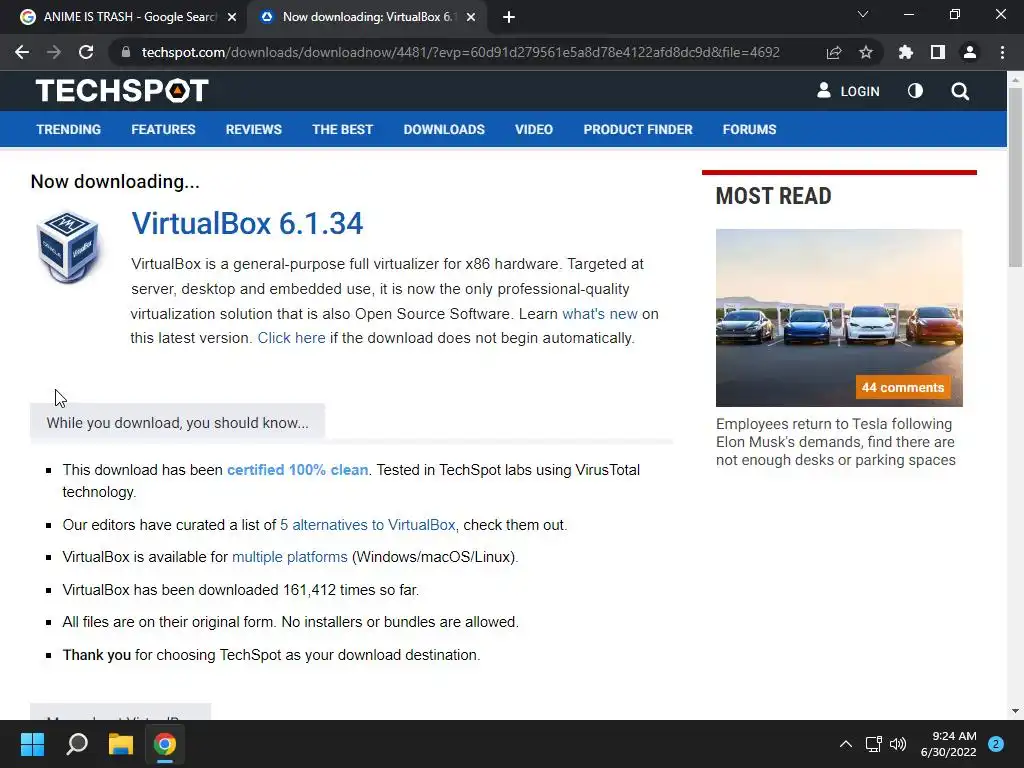Screen dimensions: 1024x768
Task: Switch to ANIME IS TRASH Google Search tab
Action: pyautogui.click(x=129, y=17)
